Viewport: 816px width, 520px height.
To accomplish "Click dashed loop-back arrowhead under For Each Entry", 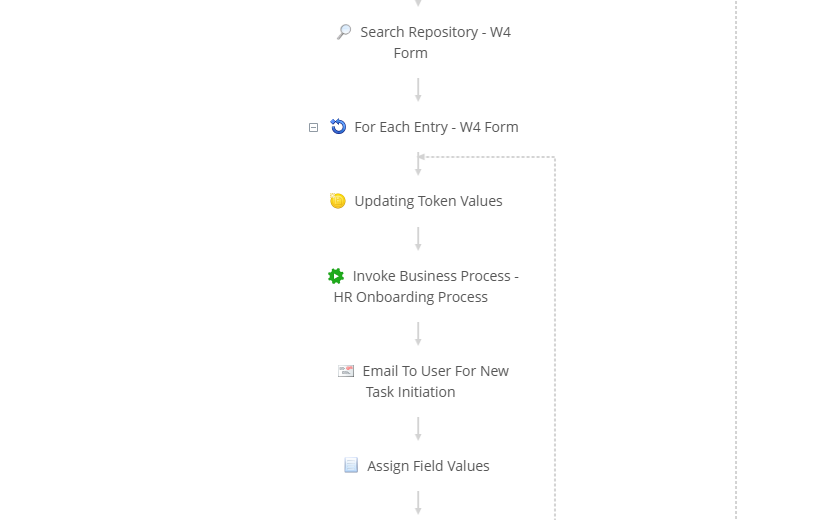I will [x=423, y=157].
